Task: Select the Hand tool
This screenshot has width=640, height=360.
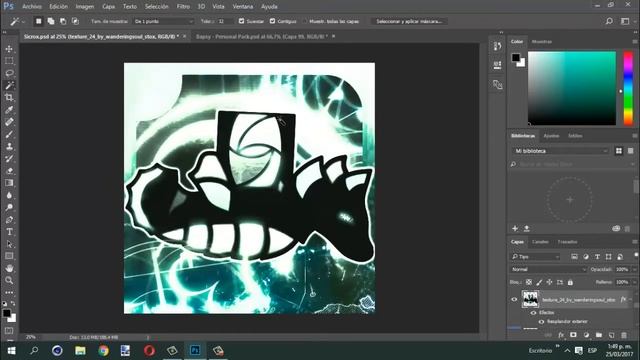Action: tap(9, 268)
